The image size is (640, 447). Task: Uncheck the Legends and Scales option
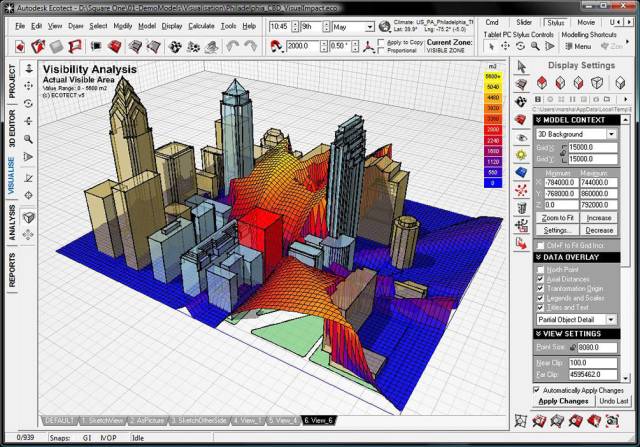click(540, 298)
